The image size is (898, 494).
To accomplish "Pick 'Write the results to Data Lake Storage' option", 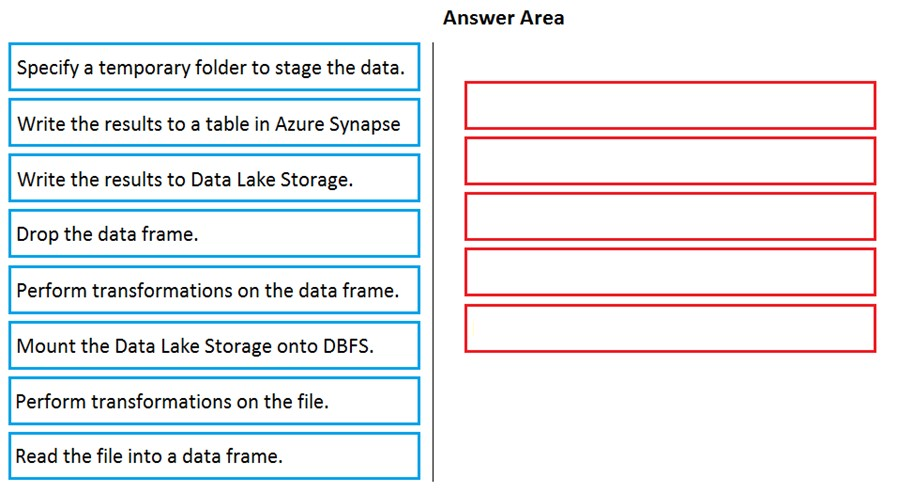I will point(214,178).
